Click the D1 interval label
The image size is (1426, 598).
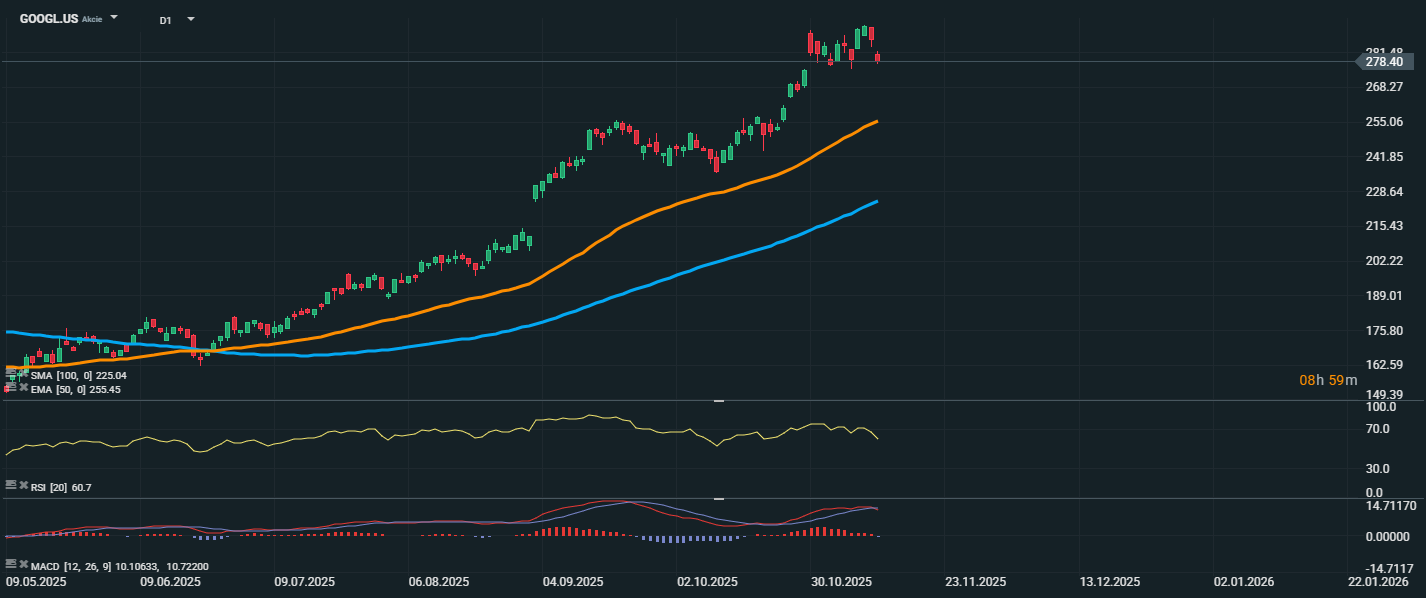(x=166, y=20)
